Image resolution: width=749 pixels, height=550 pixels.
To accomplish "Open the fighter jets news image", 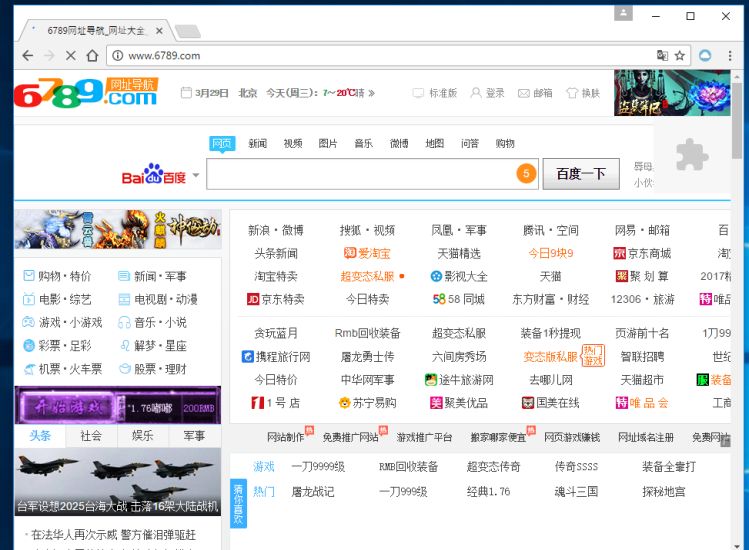I will point(118,482).
